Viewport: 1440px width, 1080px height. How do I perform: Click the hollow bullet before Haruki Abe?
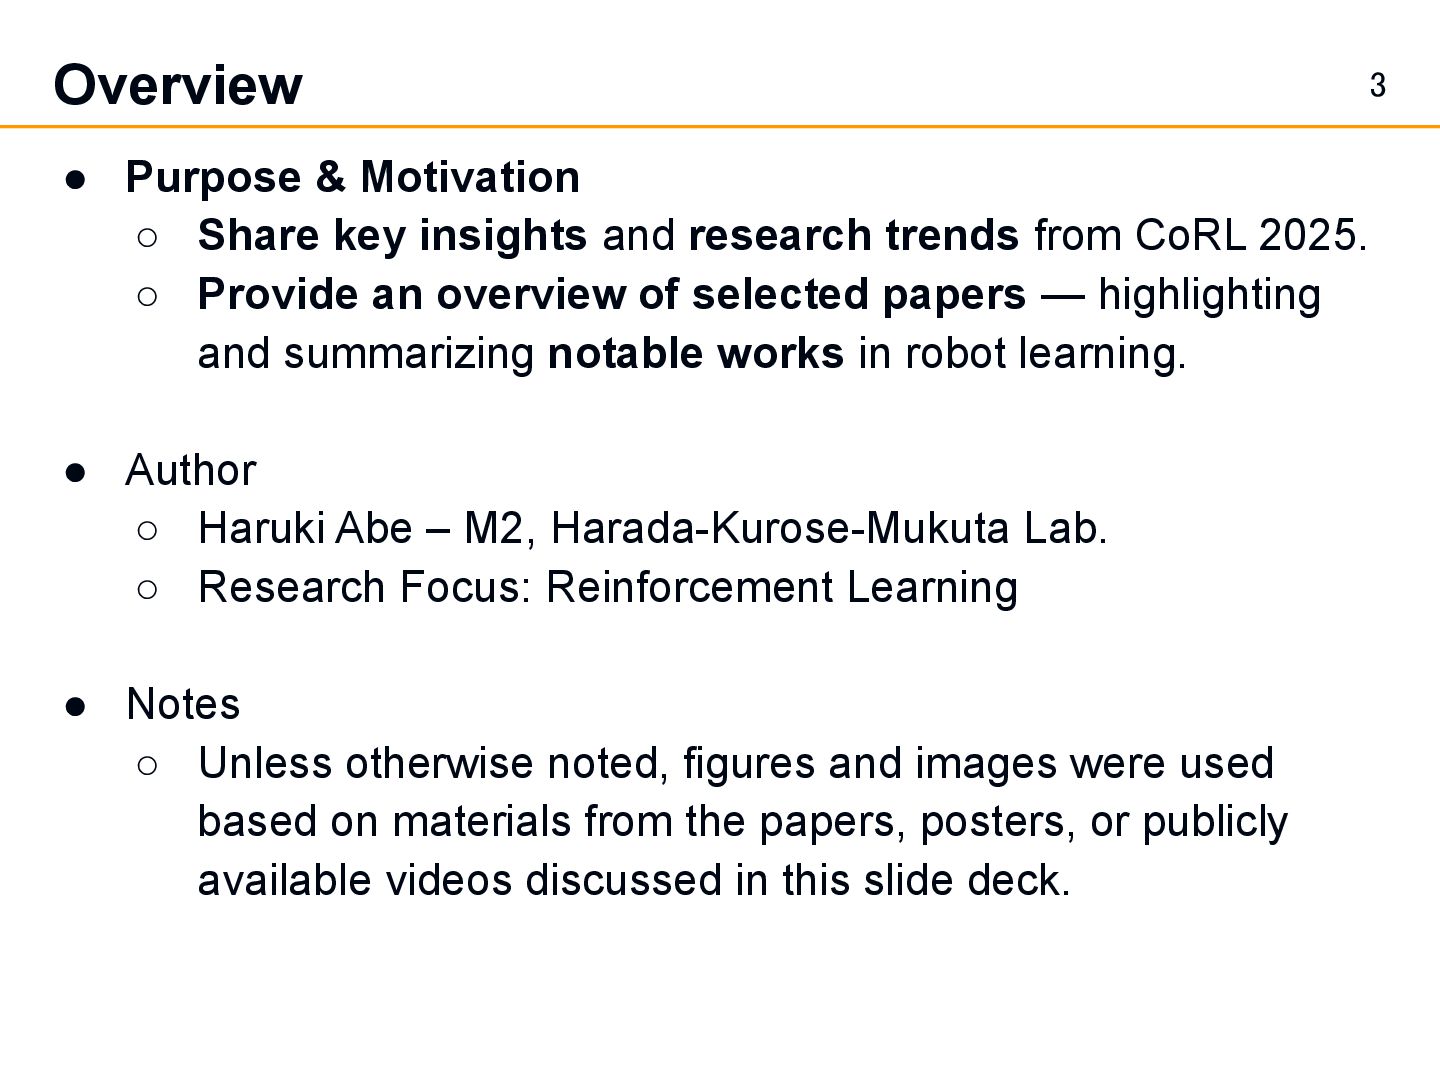(147, 531)
